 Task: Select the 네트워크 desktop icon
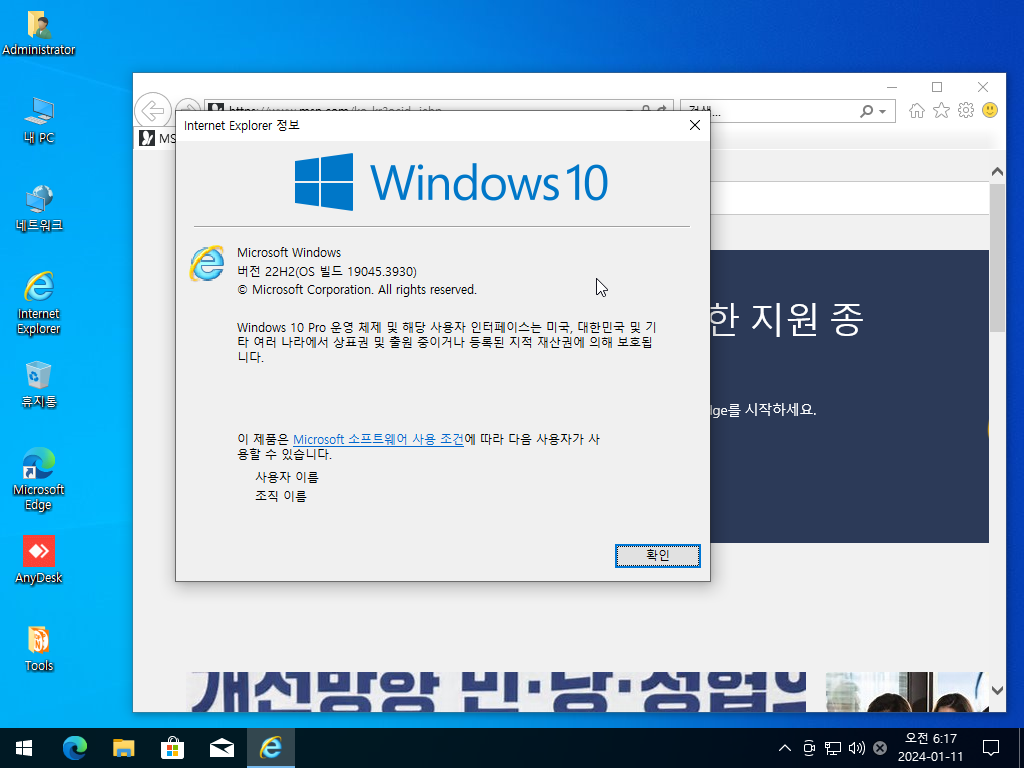coord(39,209)
